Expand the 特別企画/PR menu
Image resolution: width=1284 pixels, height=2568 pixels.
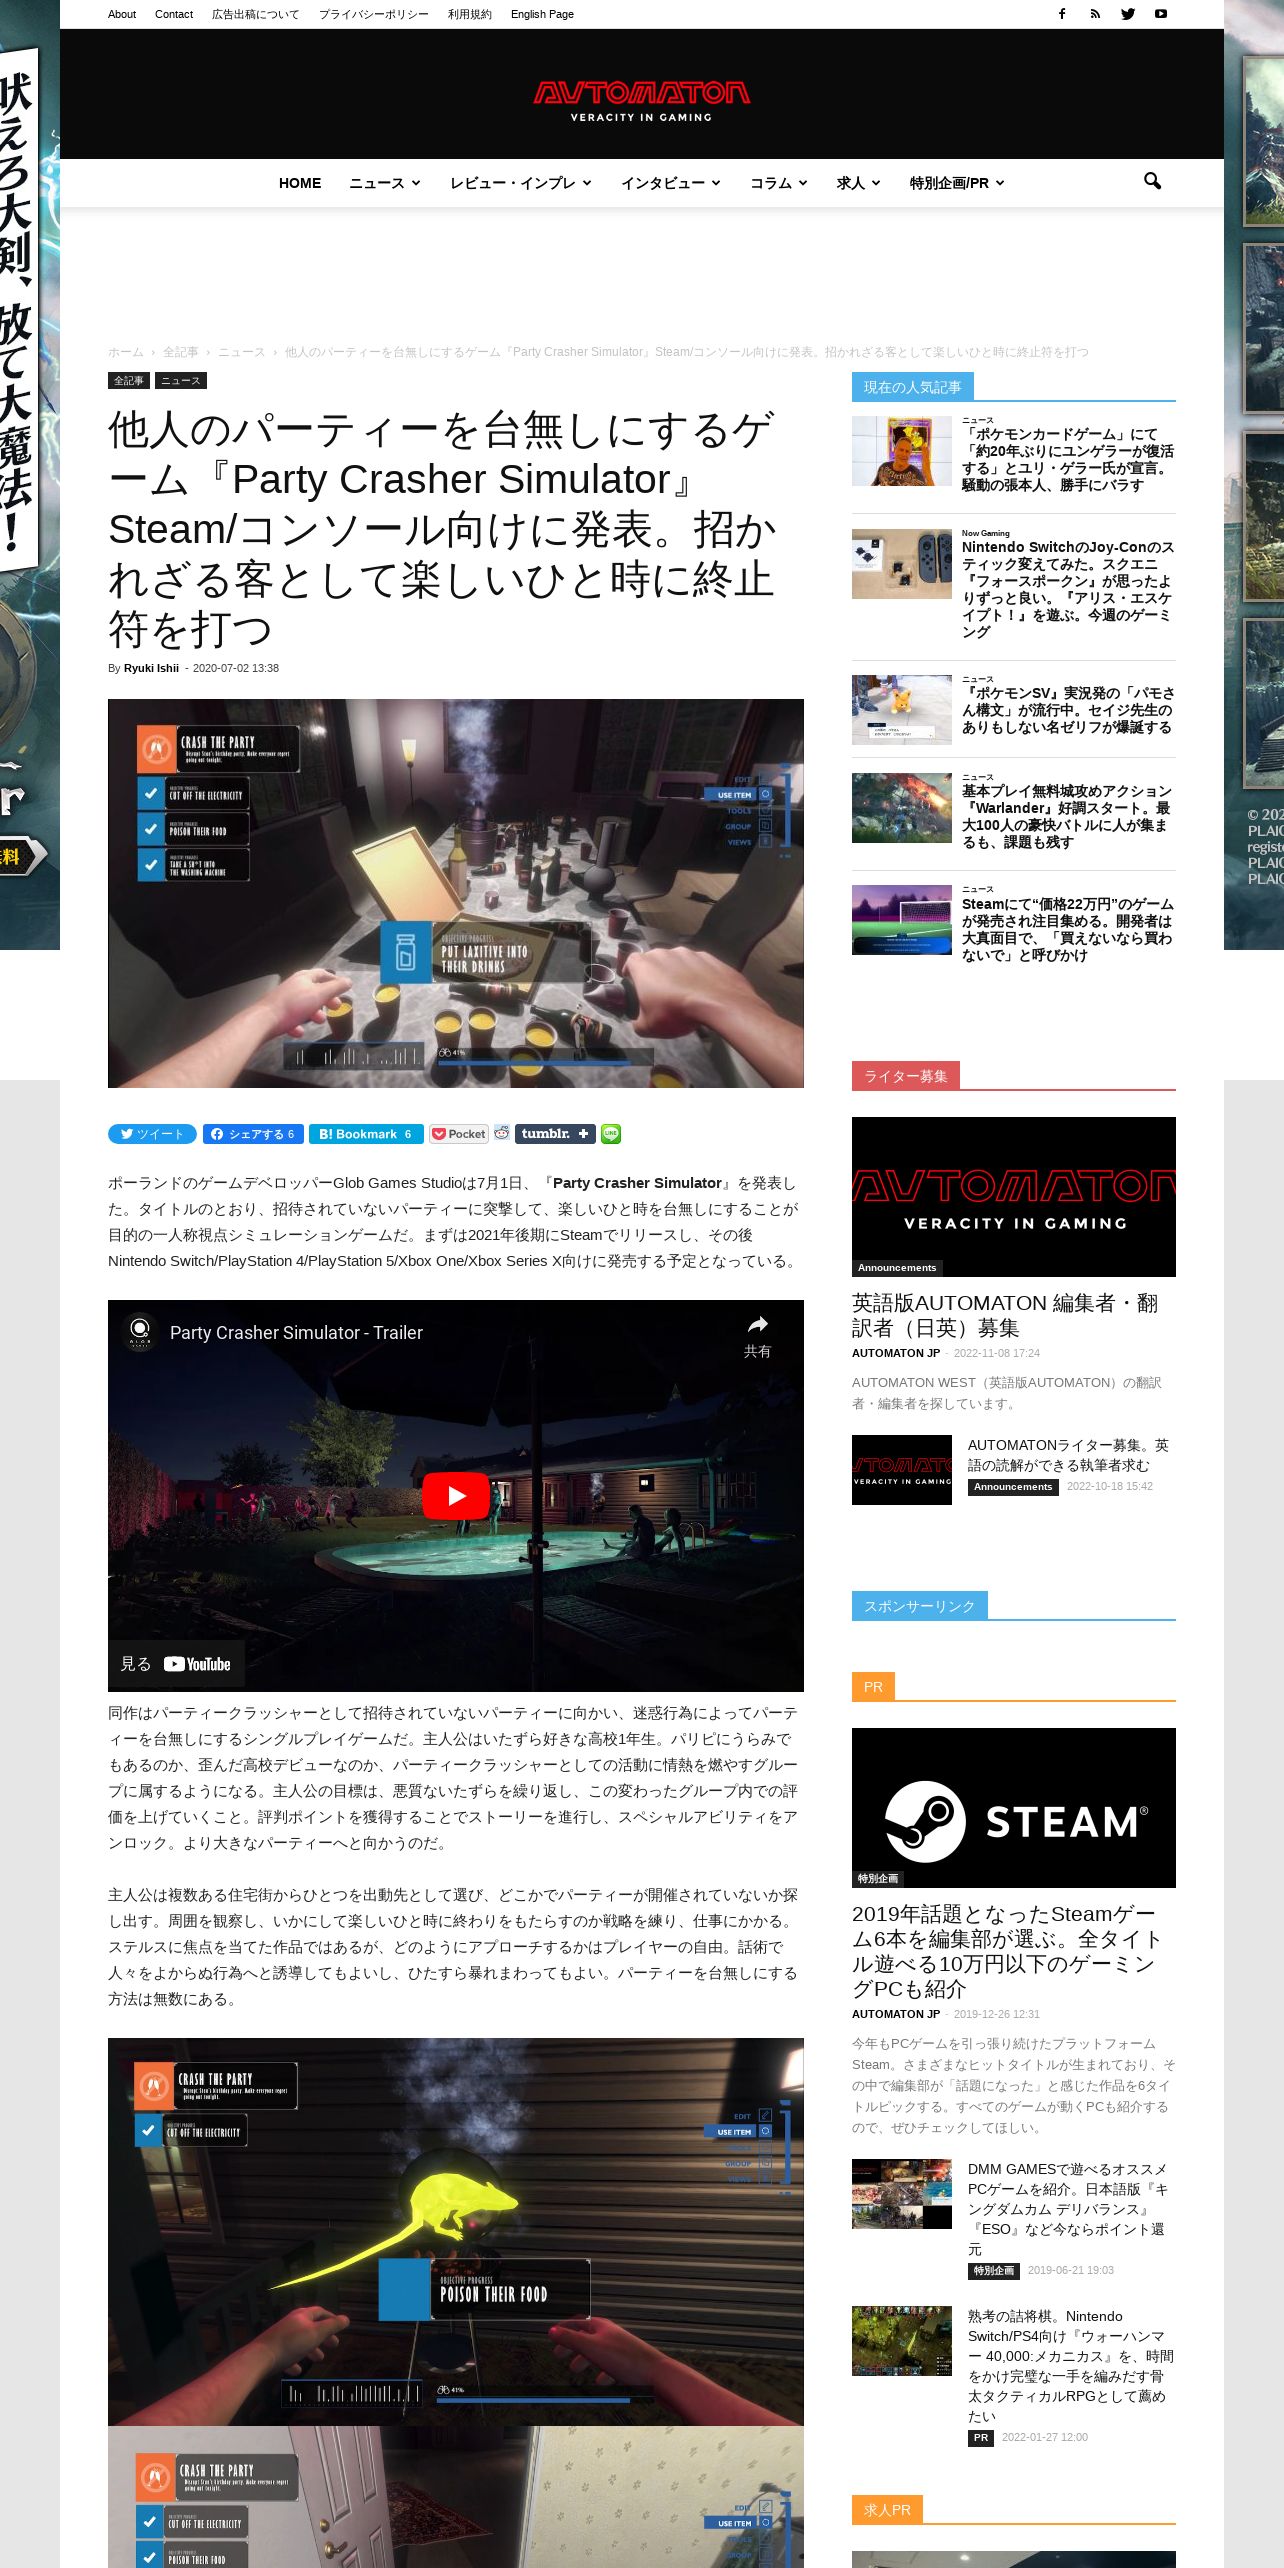click(x=956, y=183)
